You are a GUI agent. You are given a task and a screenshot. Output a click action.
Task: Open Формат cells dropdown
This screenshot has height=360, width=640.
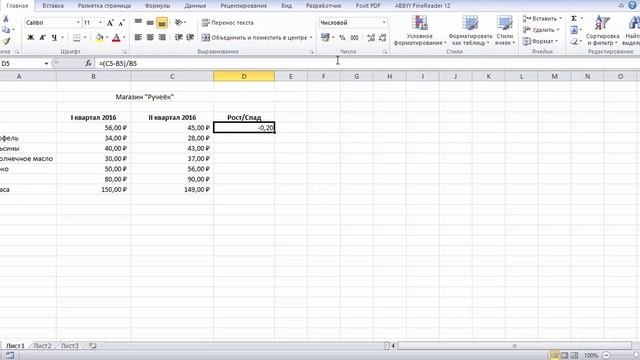tap(540, 41)
